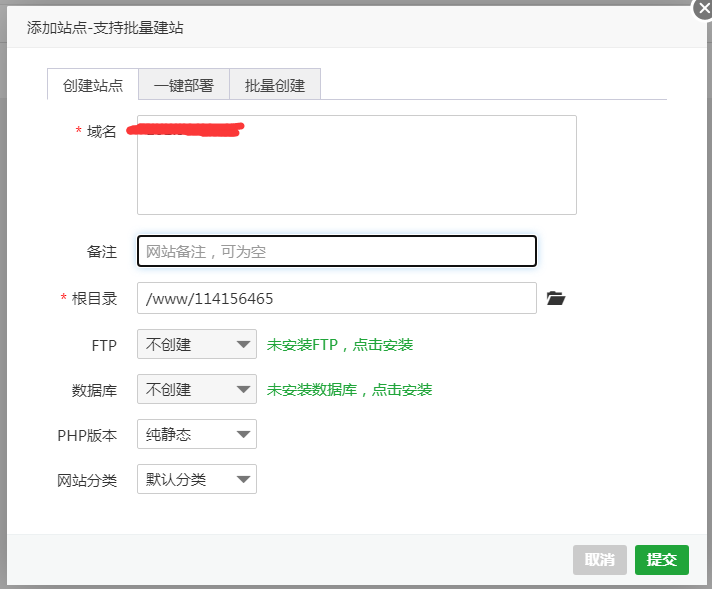
Task: Edit the 根目录 path field
Action: pyautogui.click(x=337, y=298)
